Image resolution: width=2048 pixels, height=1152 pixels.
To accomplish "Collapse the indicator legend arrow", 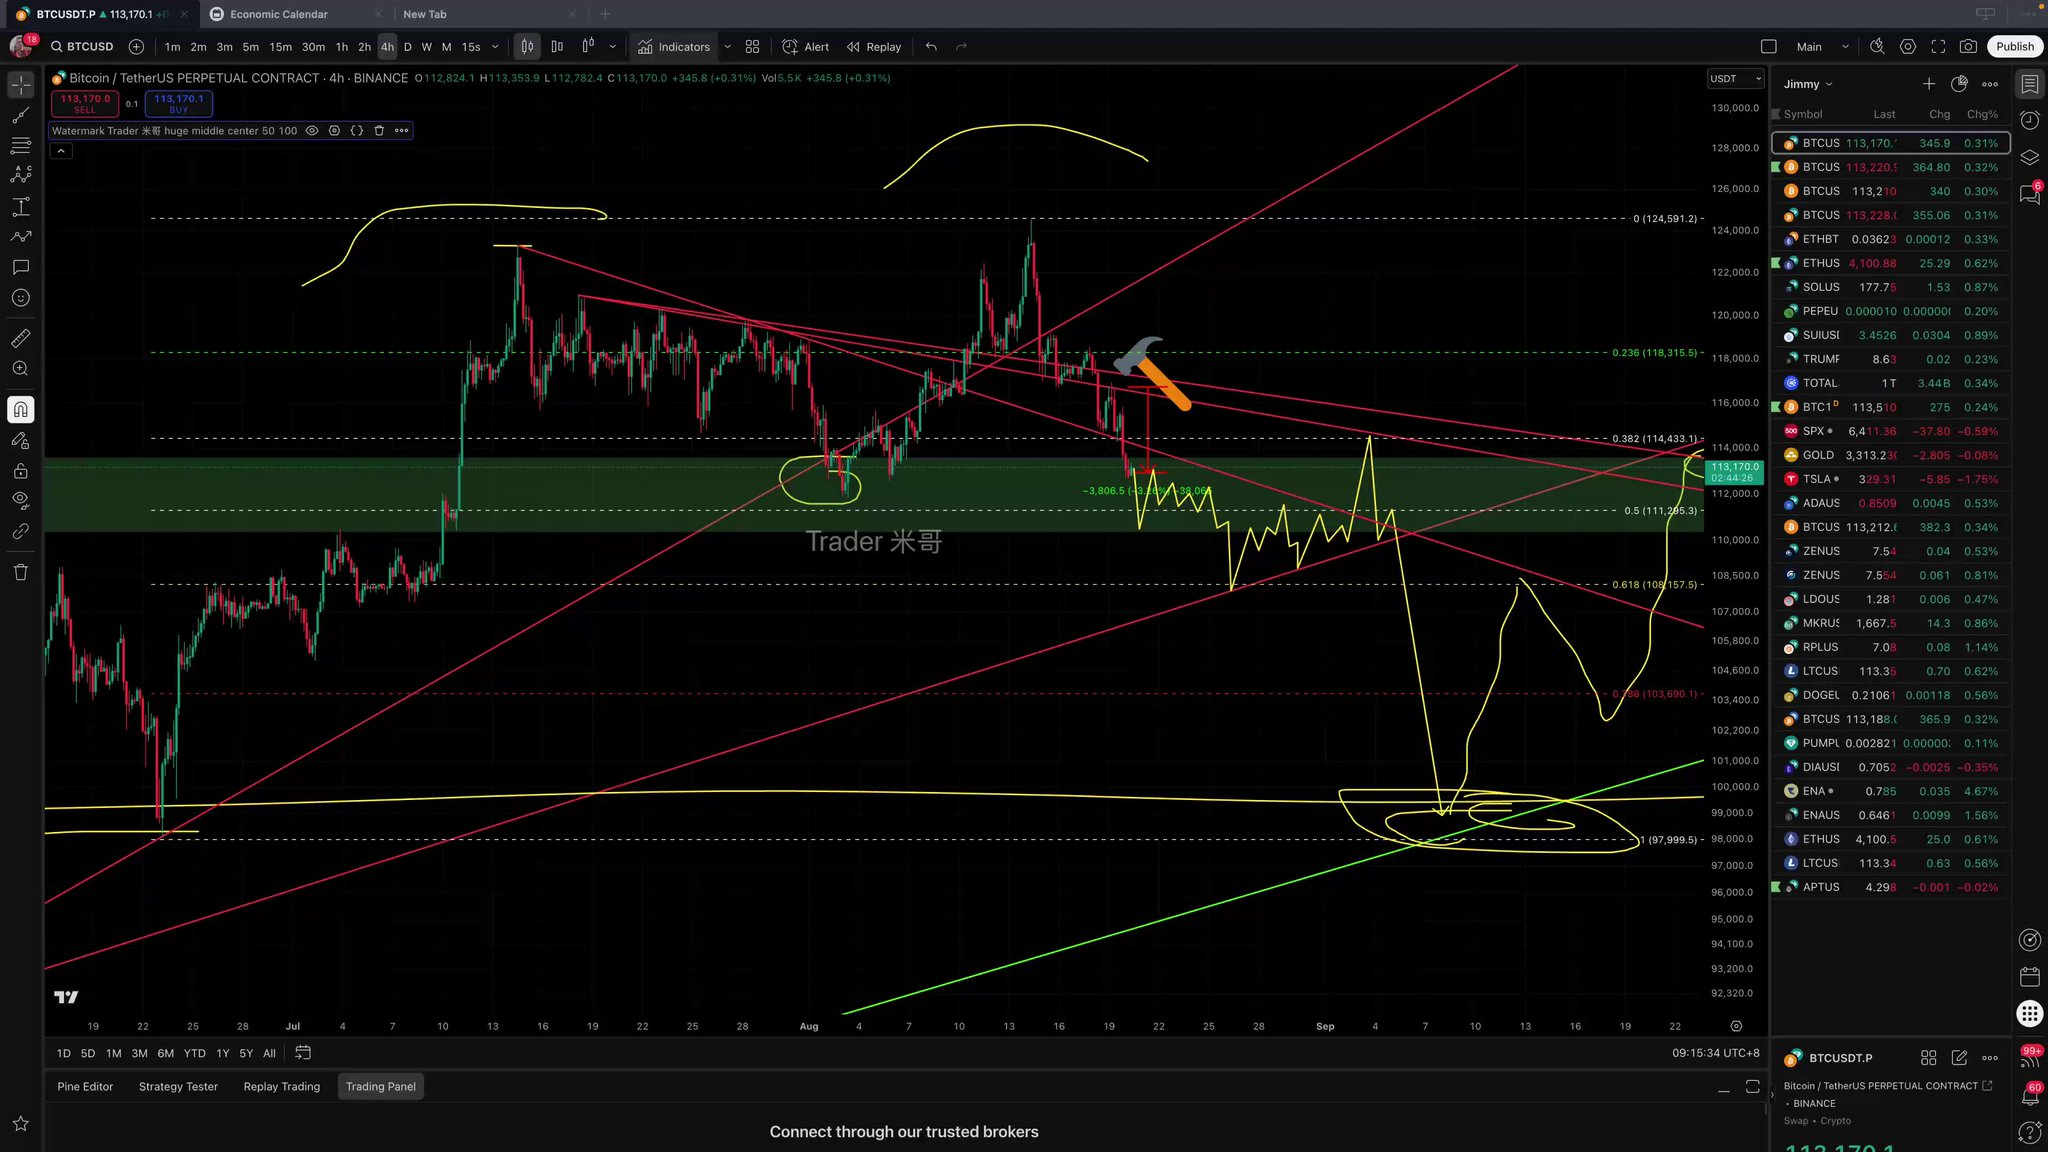I will (x=61, y=151).
